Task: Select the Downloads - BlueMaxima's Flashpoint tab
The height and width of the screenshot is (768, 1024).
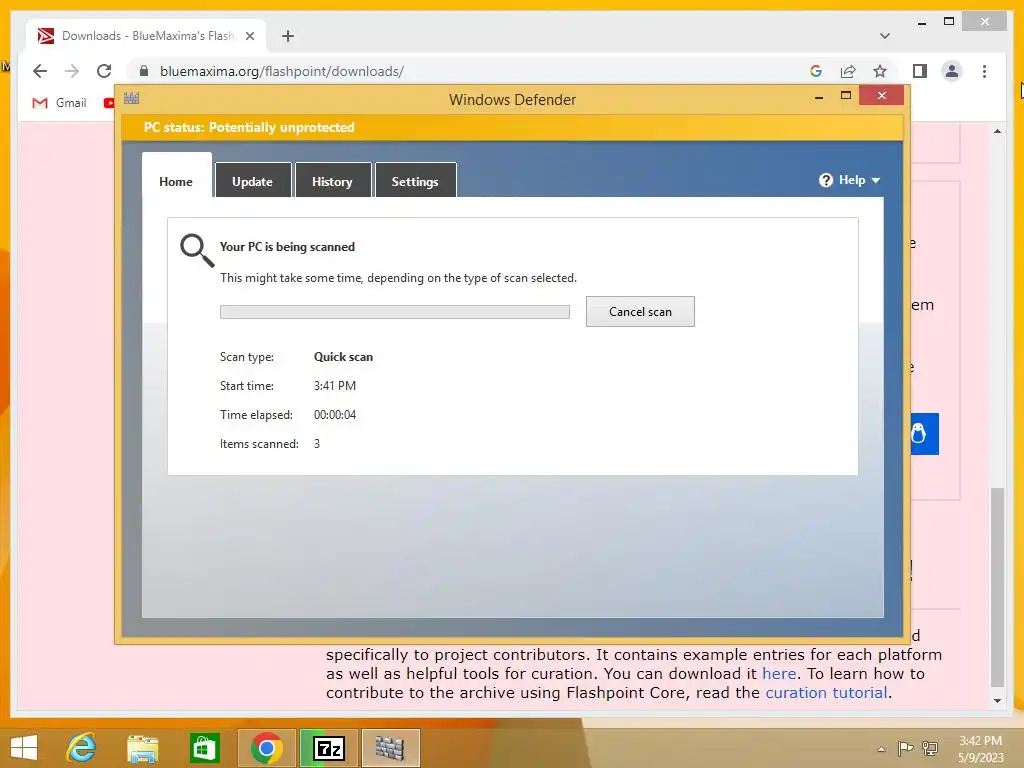Action: click(x=147, y=36)
